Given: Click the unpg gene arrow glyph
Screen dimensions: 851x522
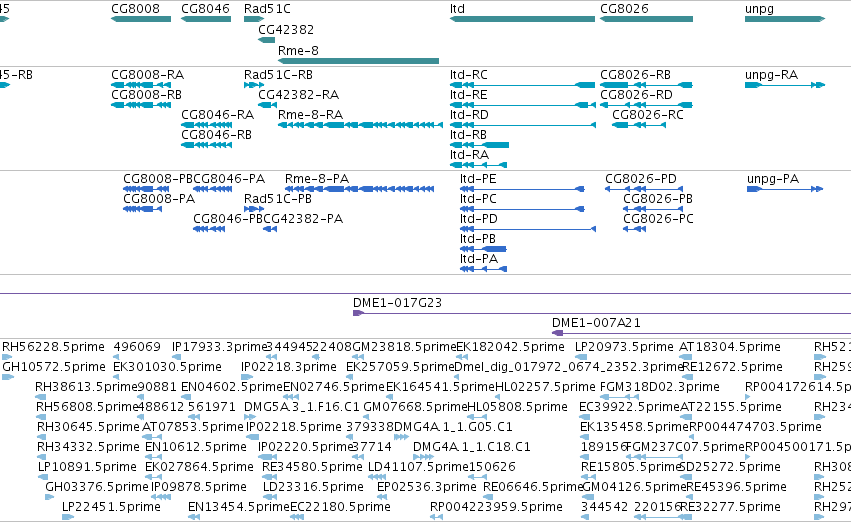Looking at the screenshot, I should [x=785, y=19].
